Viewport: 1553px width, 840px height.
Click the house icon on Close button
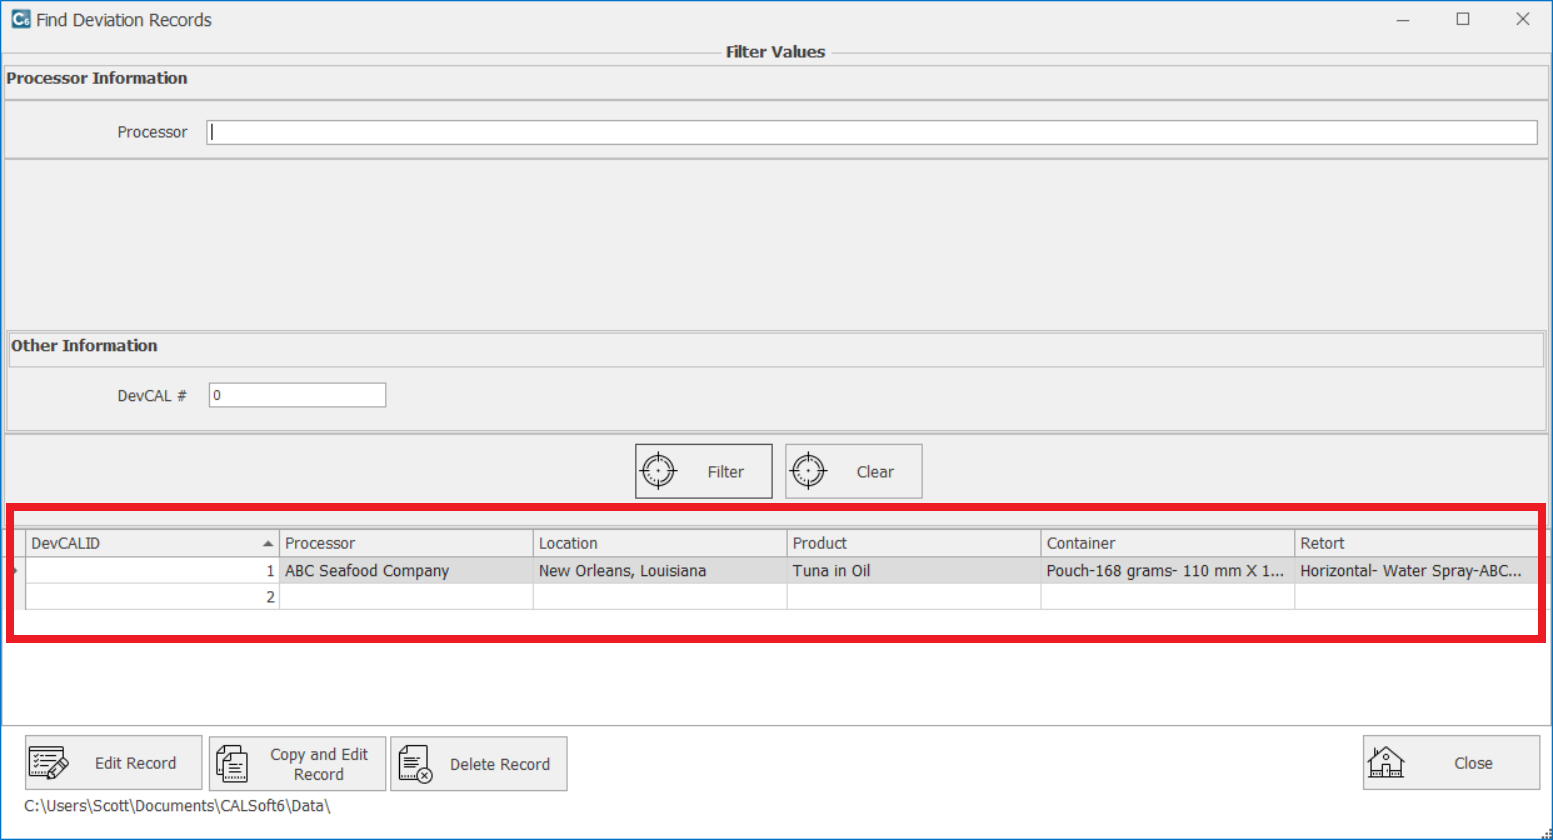1386,763
